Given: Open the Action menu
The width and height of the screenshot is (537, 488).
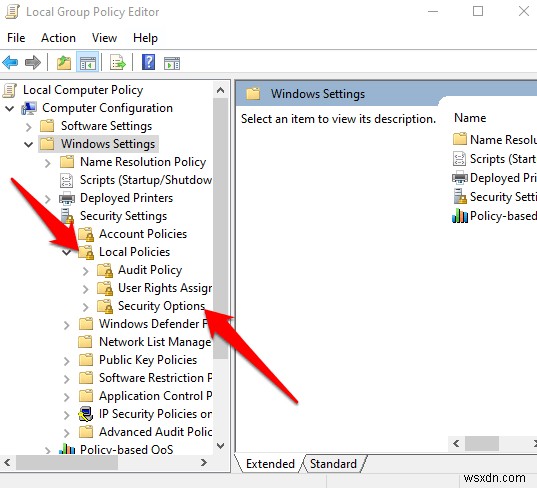Looking at the screenshot, I should pos(58,38).
